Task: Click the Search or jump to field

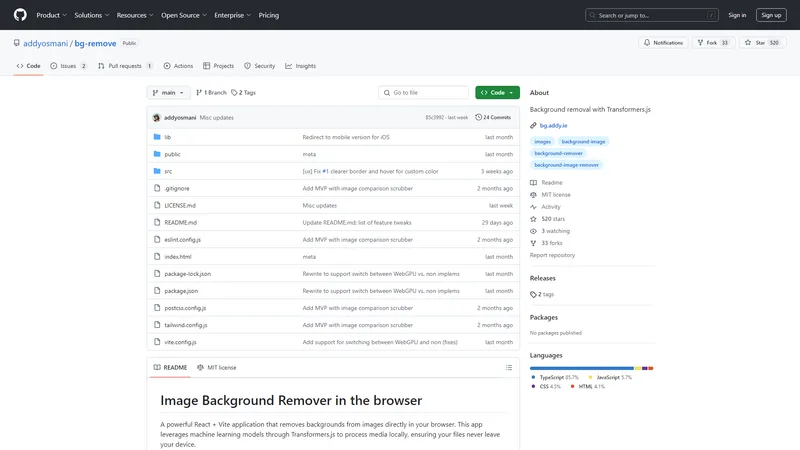Action: 652,15
